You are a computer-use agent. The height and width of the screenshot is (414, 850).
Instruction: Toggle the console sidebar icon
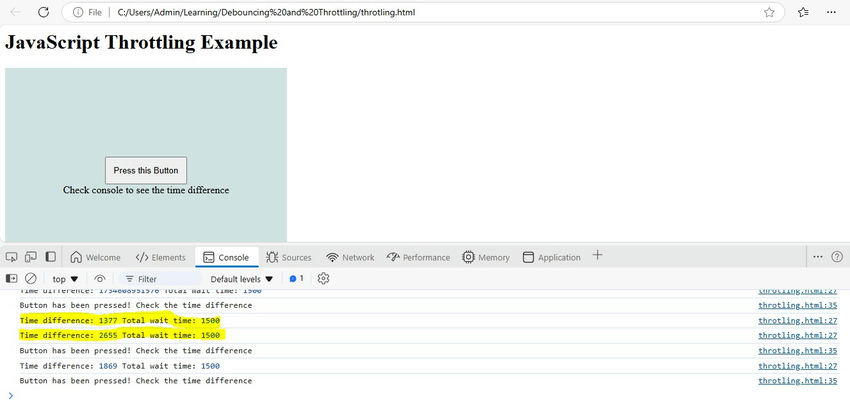(x=11, y=279)
